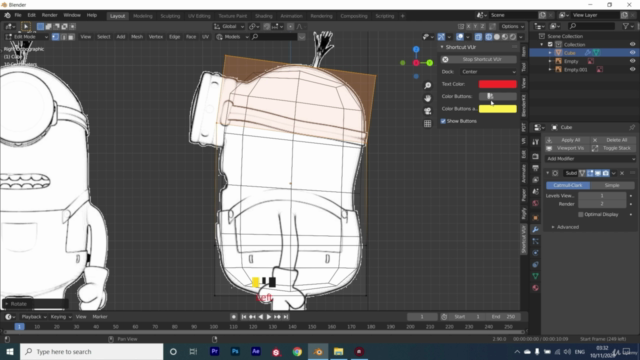Toggle Collection exclude checkbox
The width and height of the screenshot is (640, 360).
pyautogui.click(x=550, y=44)
